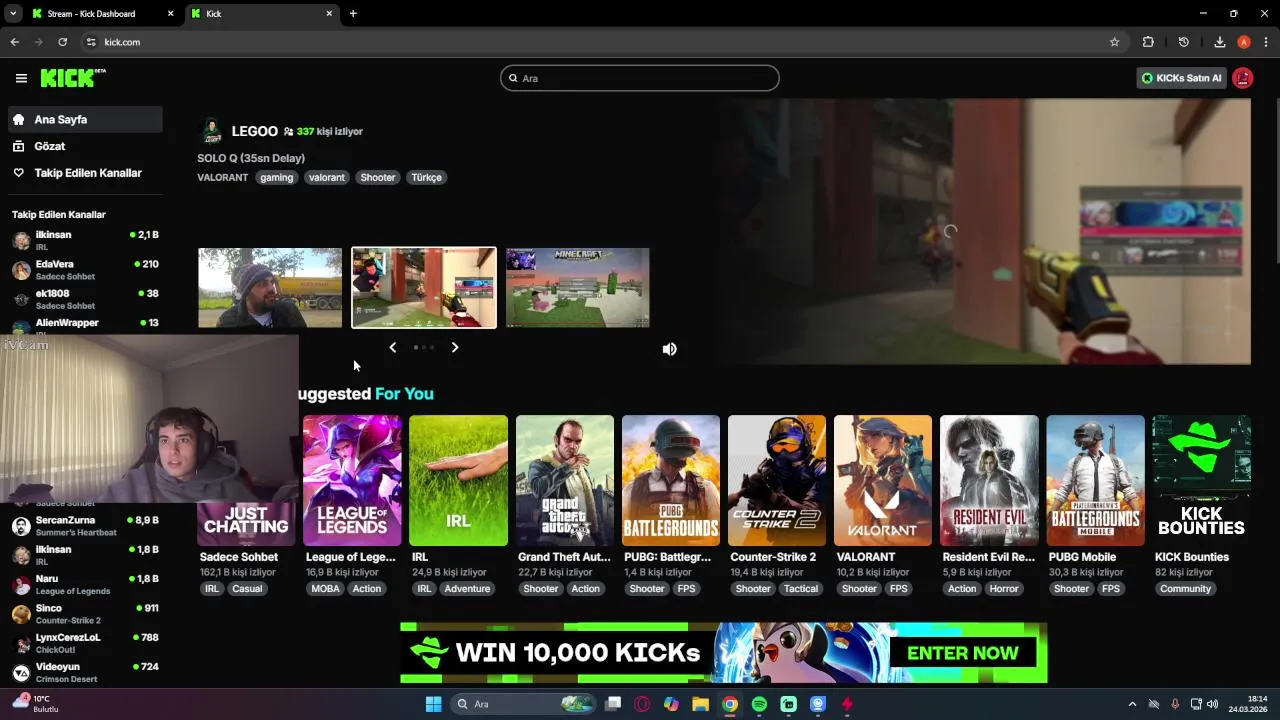
Task: Select Community tag under KICK Bounties
Action: 1186,589
